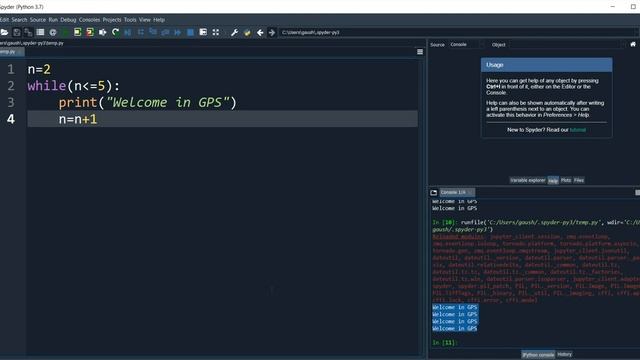Open the Projects menu

(112, 20)
